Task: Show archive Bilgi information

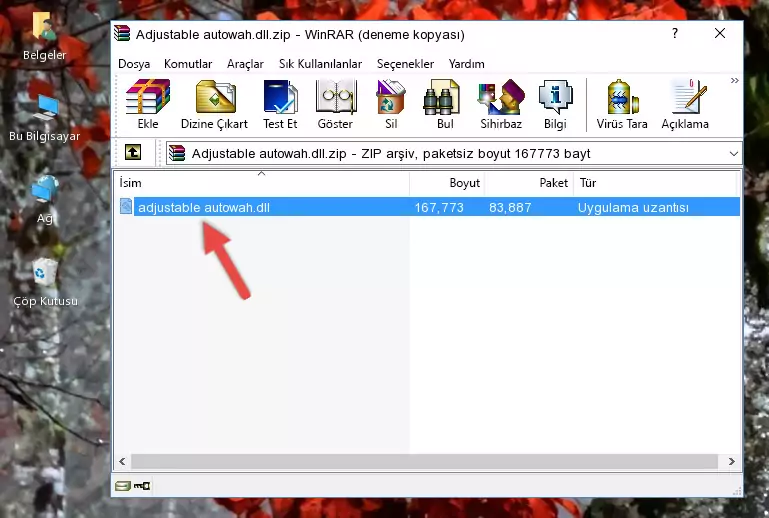Action: (555, 104)
